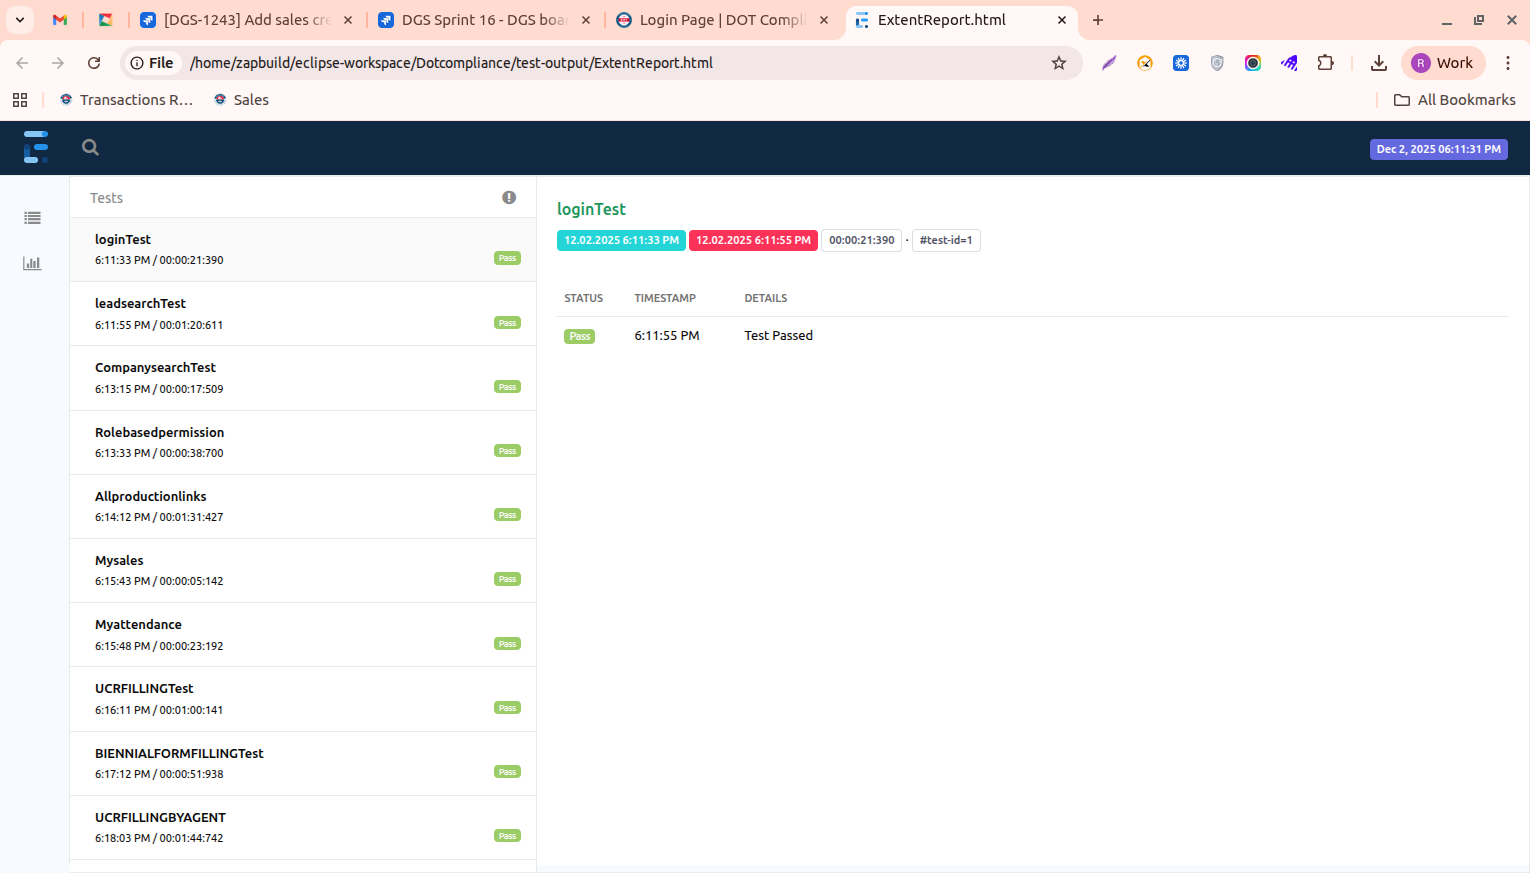Reload the ExtentReport page

94,63
